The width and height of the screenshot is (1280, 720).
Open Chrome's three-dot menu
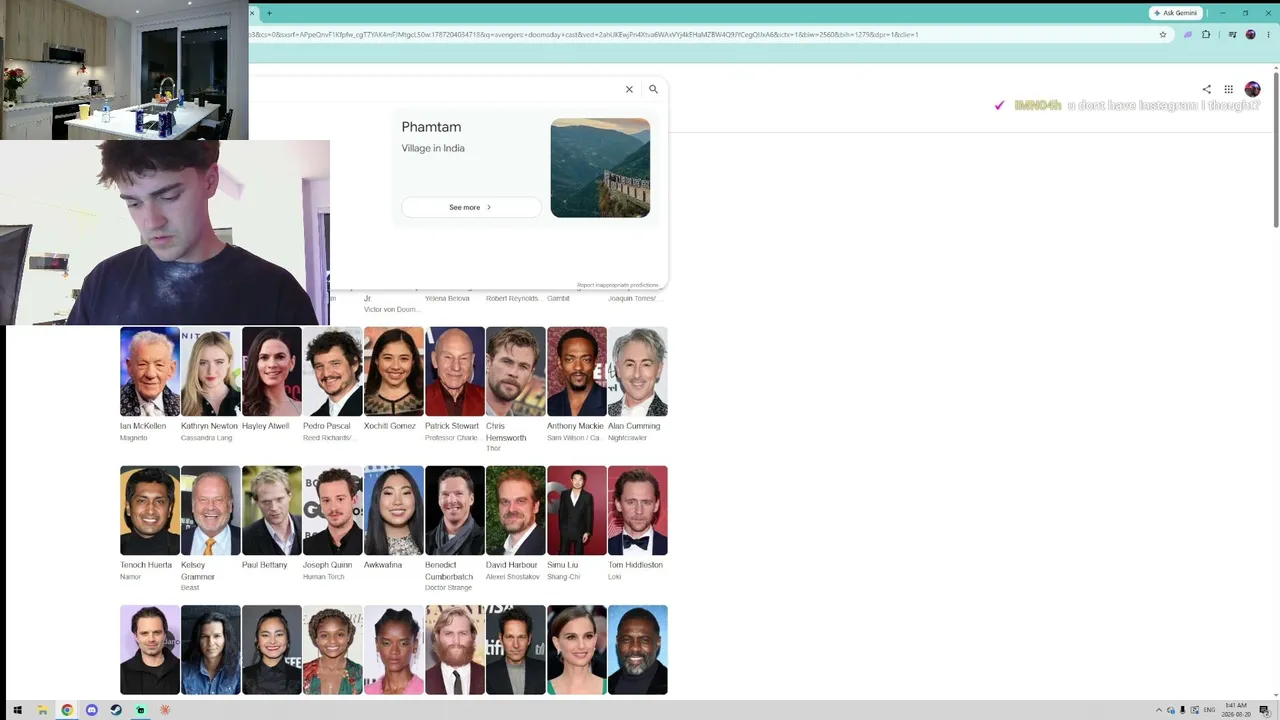click(1267, 34)
